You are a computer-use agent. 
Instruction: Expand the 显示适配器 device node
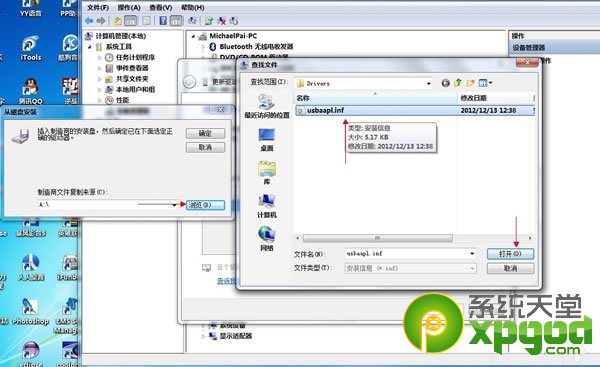[204, 336]
